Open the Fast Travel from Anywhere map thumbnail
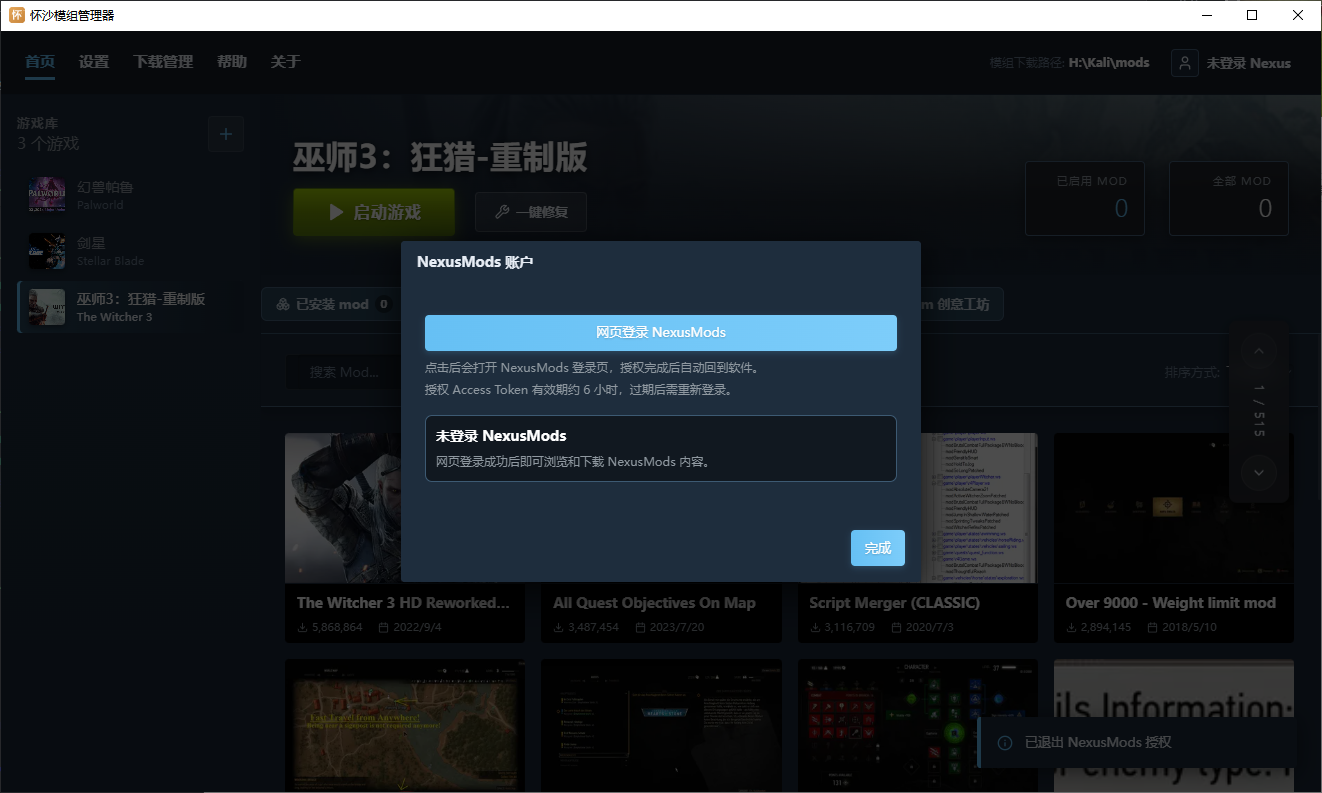This screenshot has width=1322, height=793. [x=405, y=726]
